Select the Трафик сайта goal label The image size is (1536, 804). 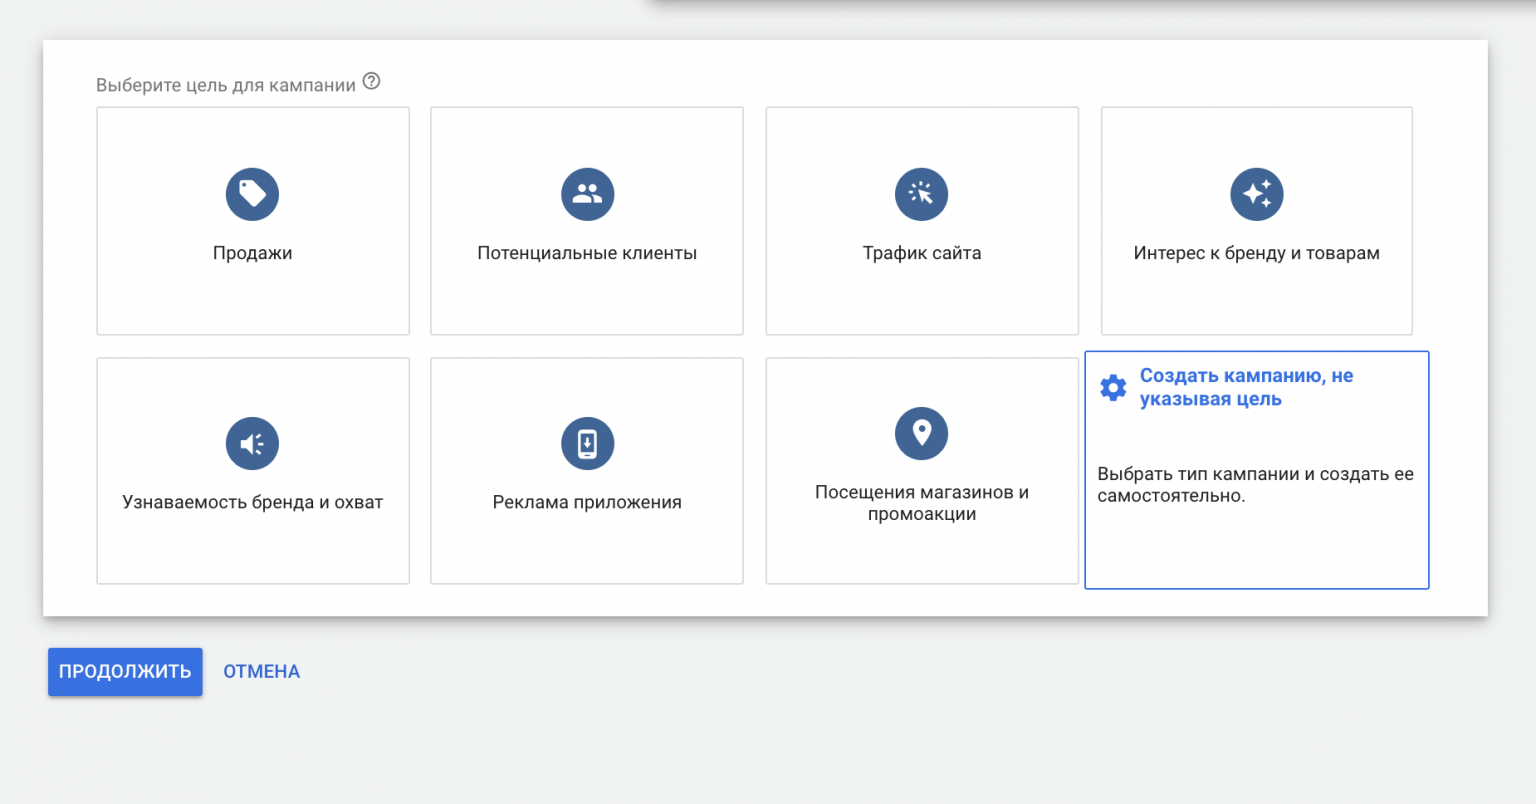click(x=922, y=253)
